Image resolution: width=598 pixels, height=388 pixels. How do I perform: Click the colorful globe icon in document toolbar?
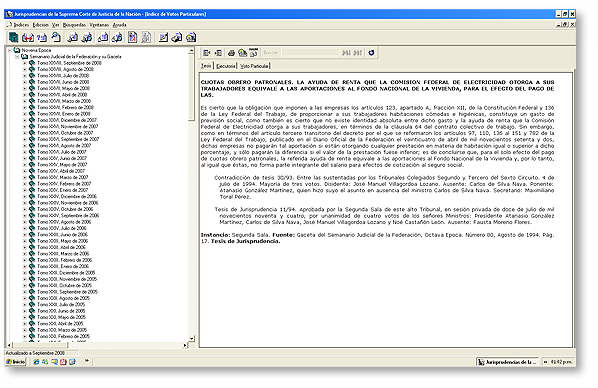pos(242,53)
